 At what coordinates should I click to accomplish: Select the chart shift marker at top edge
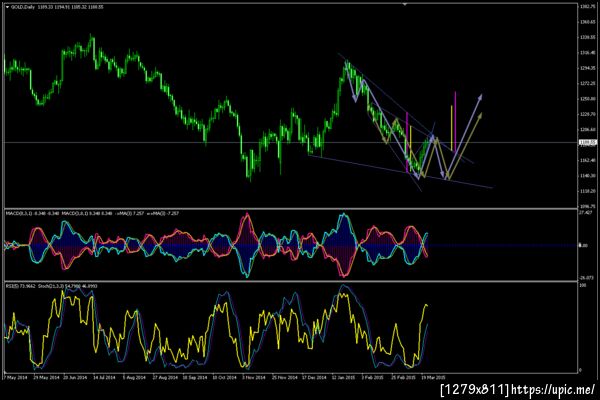(x=404, y=4)
